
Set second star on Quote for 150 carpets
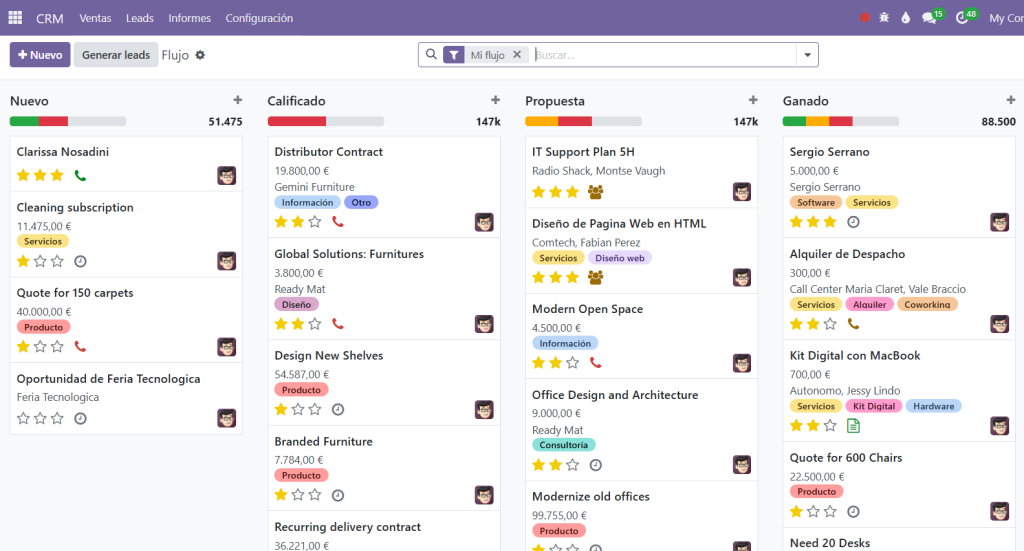(40, 347)
